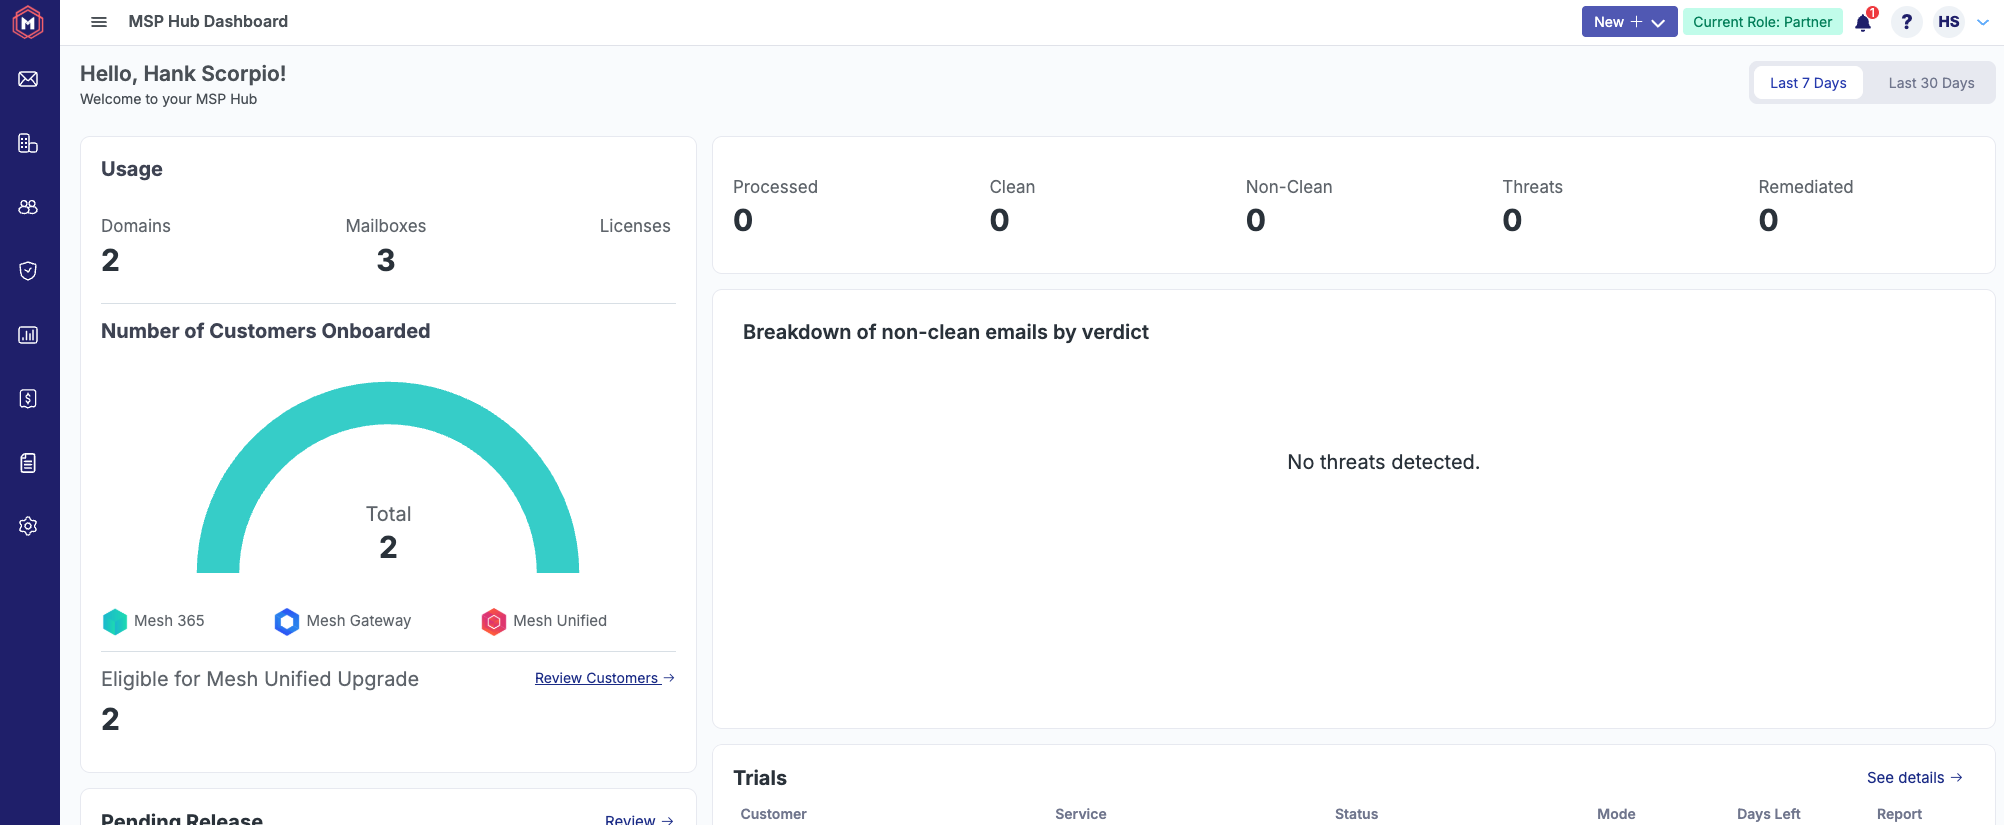The height and width of the screenshot is (825, 2004).
Task: Expand the New dropdown button
Action: click(x=1629, y=22)
